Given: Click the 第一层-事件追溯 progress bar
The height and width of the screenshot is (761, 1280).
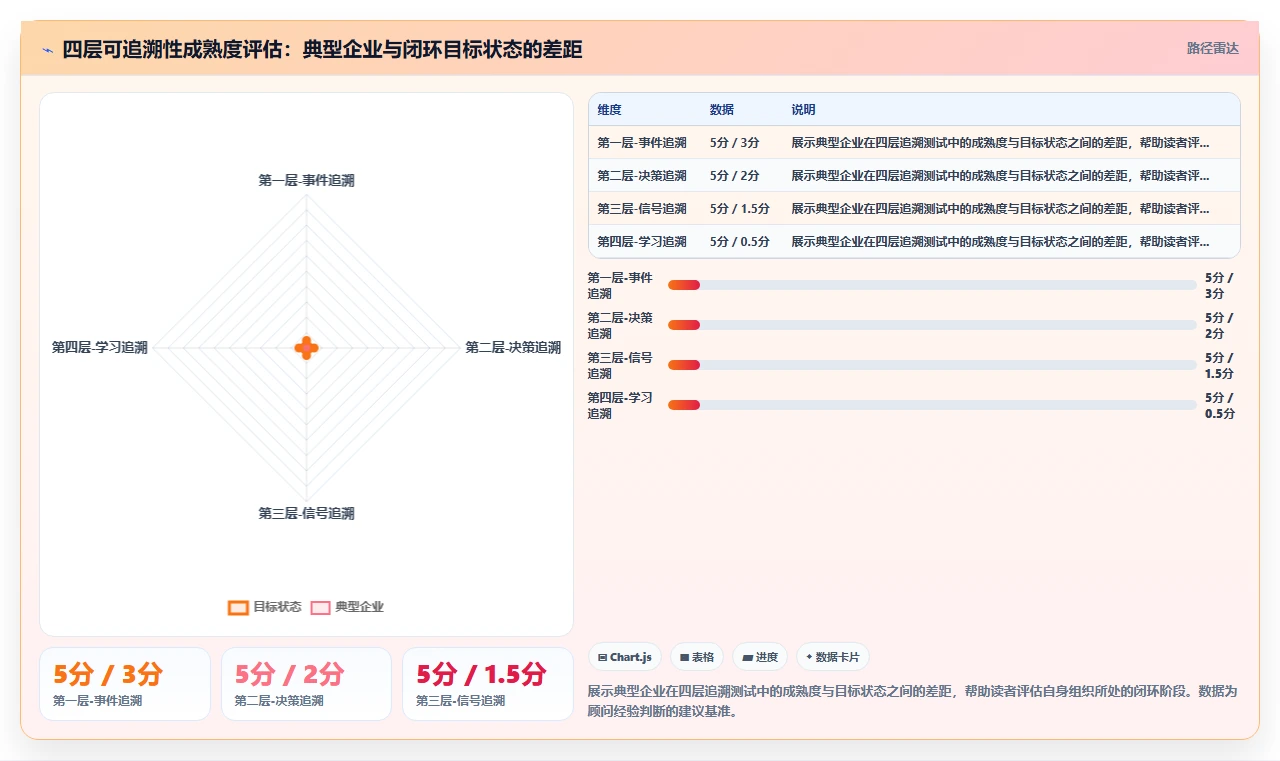Looking at the screenshot, I should pyautogui.click(x=932, y=285).
